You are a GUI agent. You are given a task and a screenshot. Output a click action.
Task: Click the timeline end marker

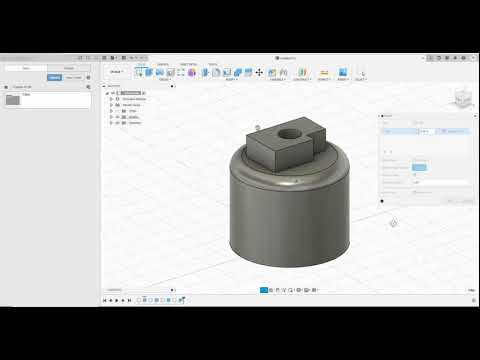coord(182,300)
